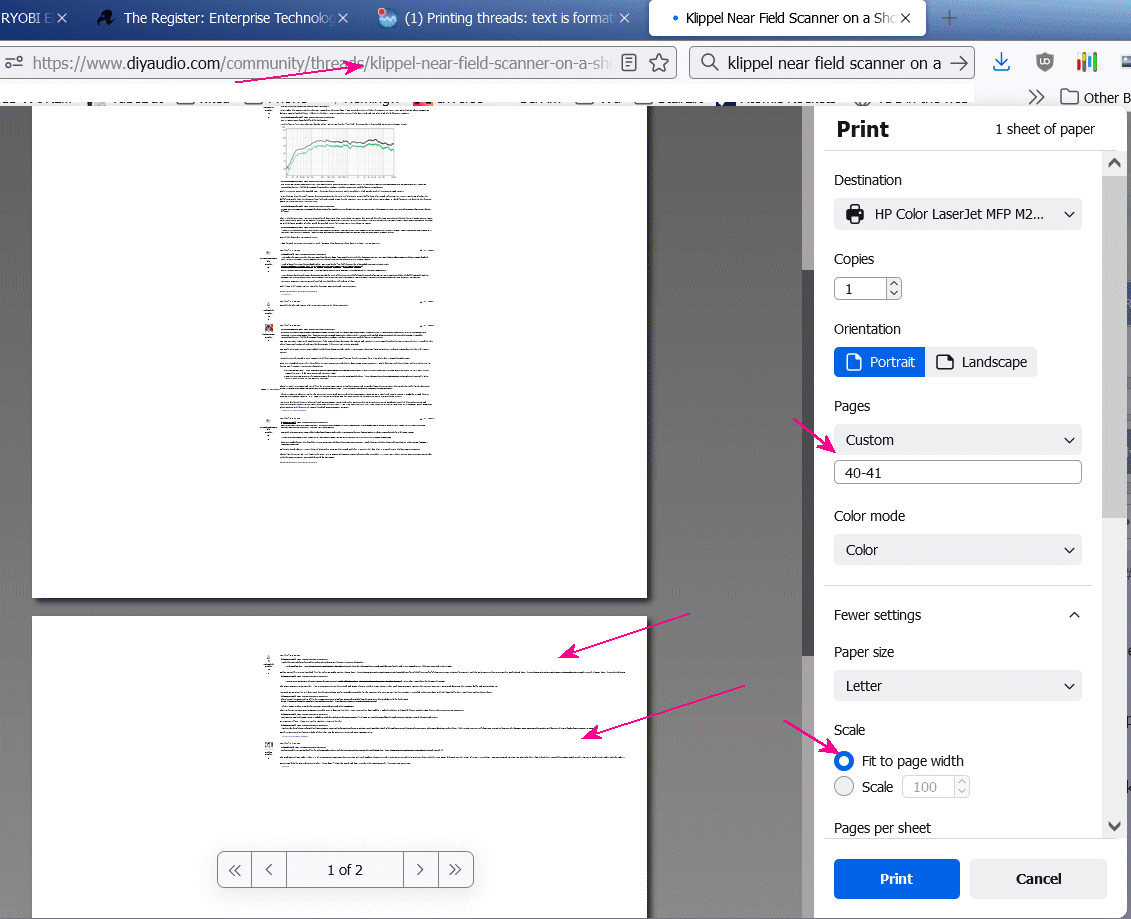Select the custom Scale radio button
This screenshot has width=1131, height=919.
point(844,786)
